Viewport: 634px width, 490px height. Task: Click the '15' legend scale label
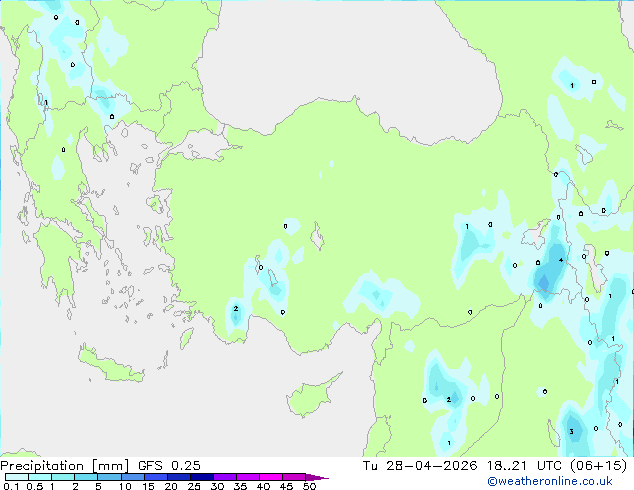pos(148,486)
